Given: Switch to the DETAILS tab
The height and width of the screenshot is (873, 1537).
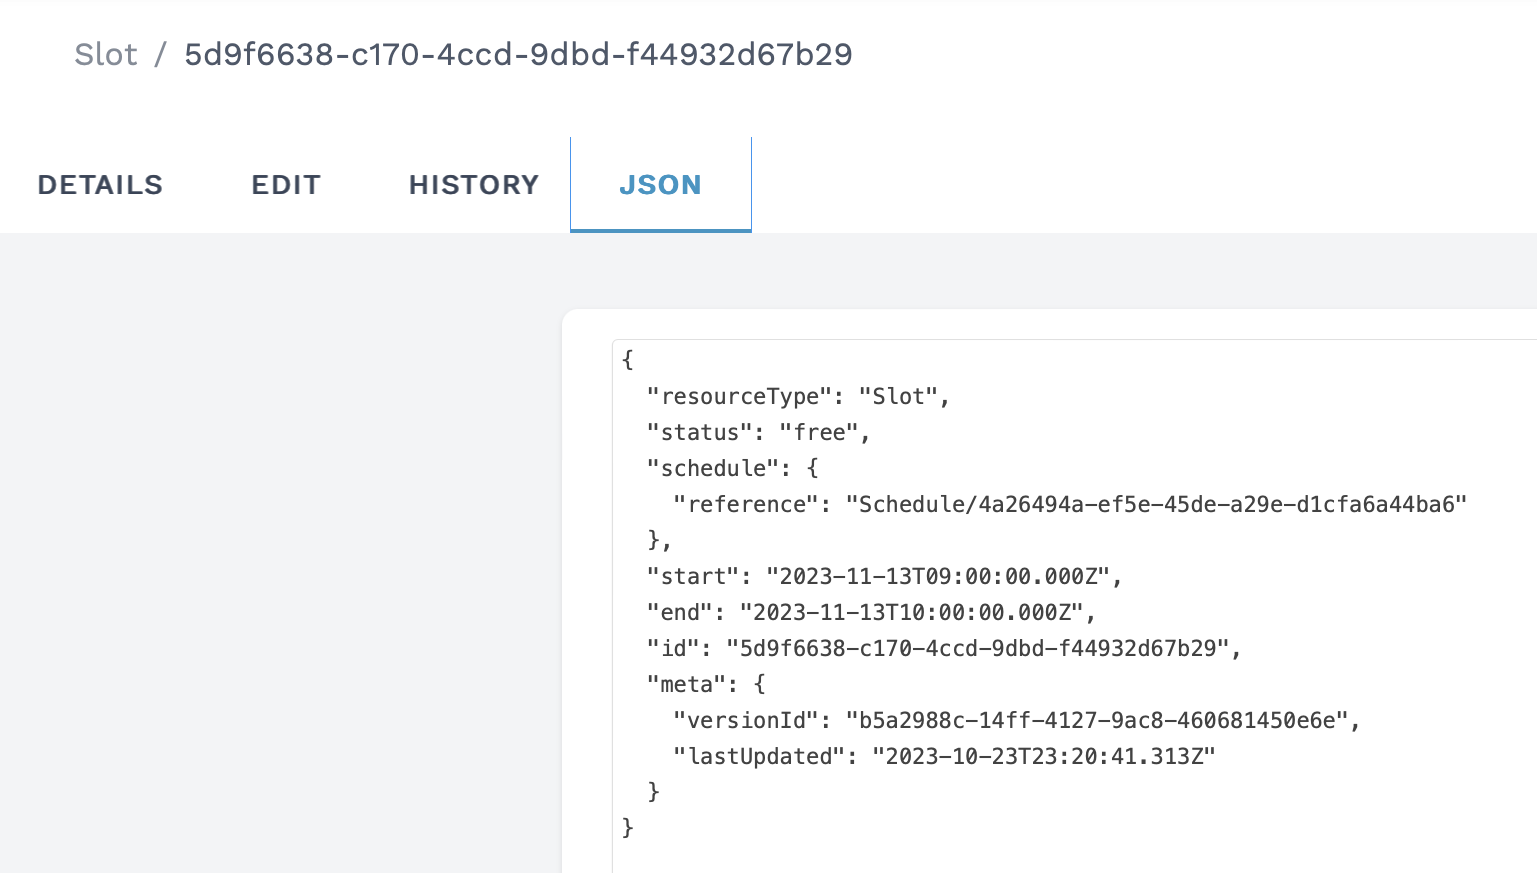Looking at the screenshot, I should (x=100, y=185).
